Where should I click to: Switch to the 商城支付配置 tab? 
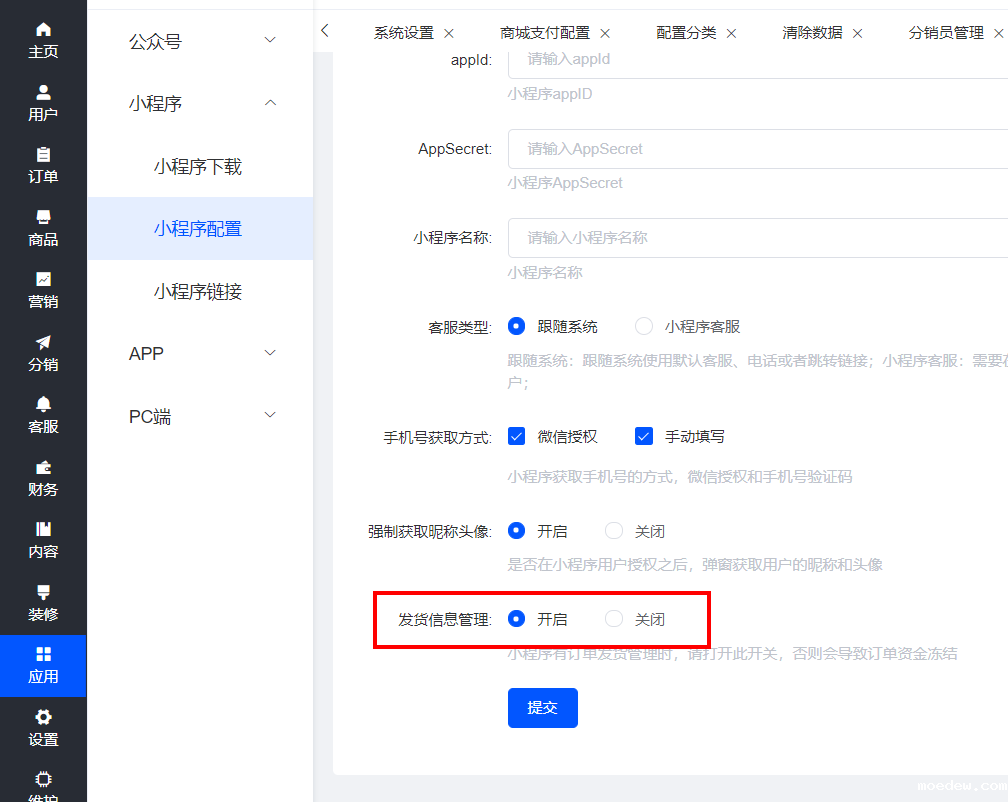click(545, 33)
